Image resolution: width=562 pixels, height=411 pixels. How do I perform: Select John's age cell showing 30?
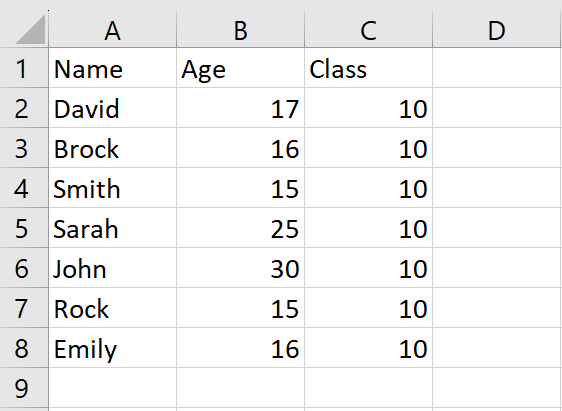240,268
